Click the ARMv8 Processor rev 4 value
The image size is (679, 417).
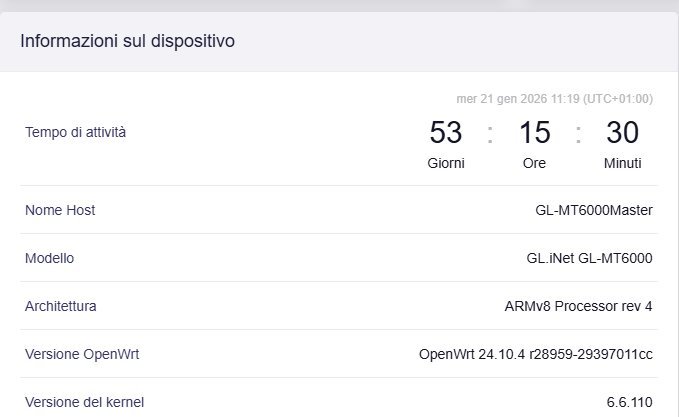pyautogui.click(x=578, y=306)
